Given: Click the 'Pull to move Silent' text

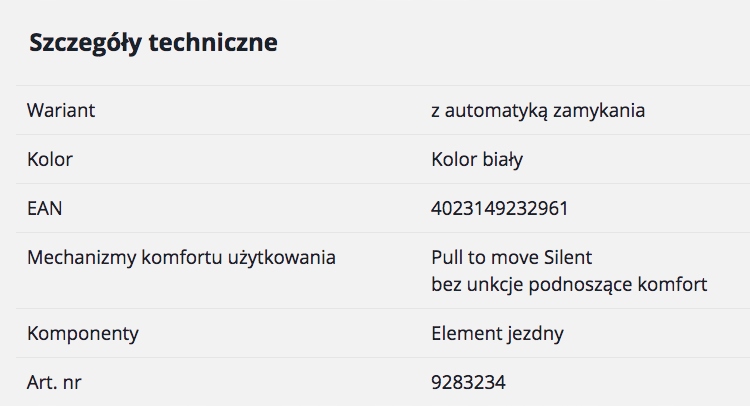Looking at the screenshot, I should pyautogui.click(x=511, y=258).
